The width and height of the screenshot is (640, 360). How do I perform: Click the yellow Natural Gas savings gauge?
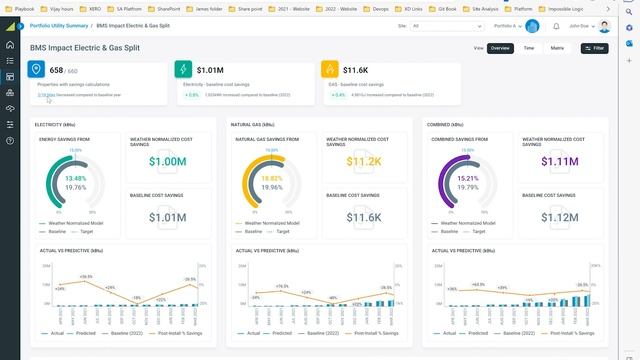pos(272,182)
